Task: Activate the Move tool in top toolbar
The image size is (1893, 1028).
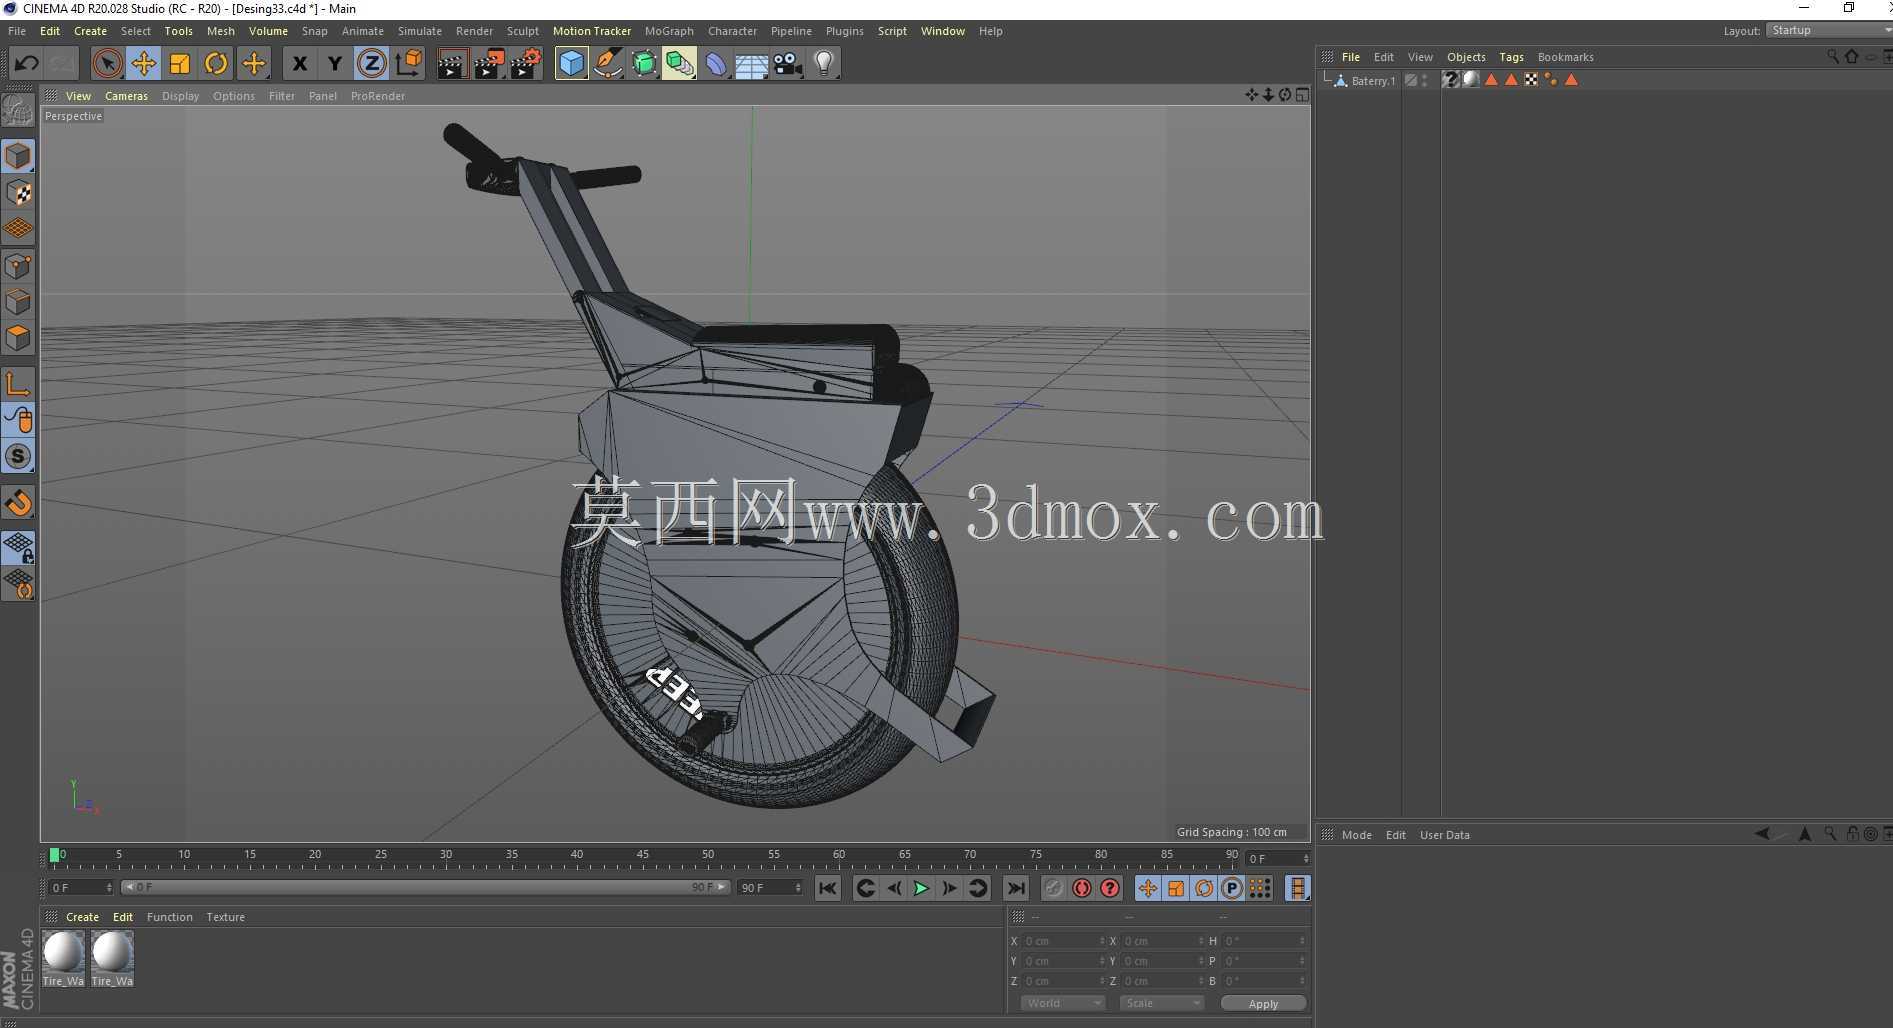Action: (x=144, y=64)
